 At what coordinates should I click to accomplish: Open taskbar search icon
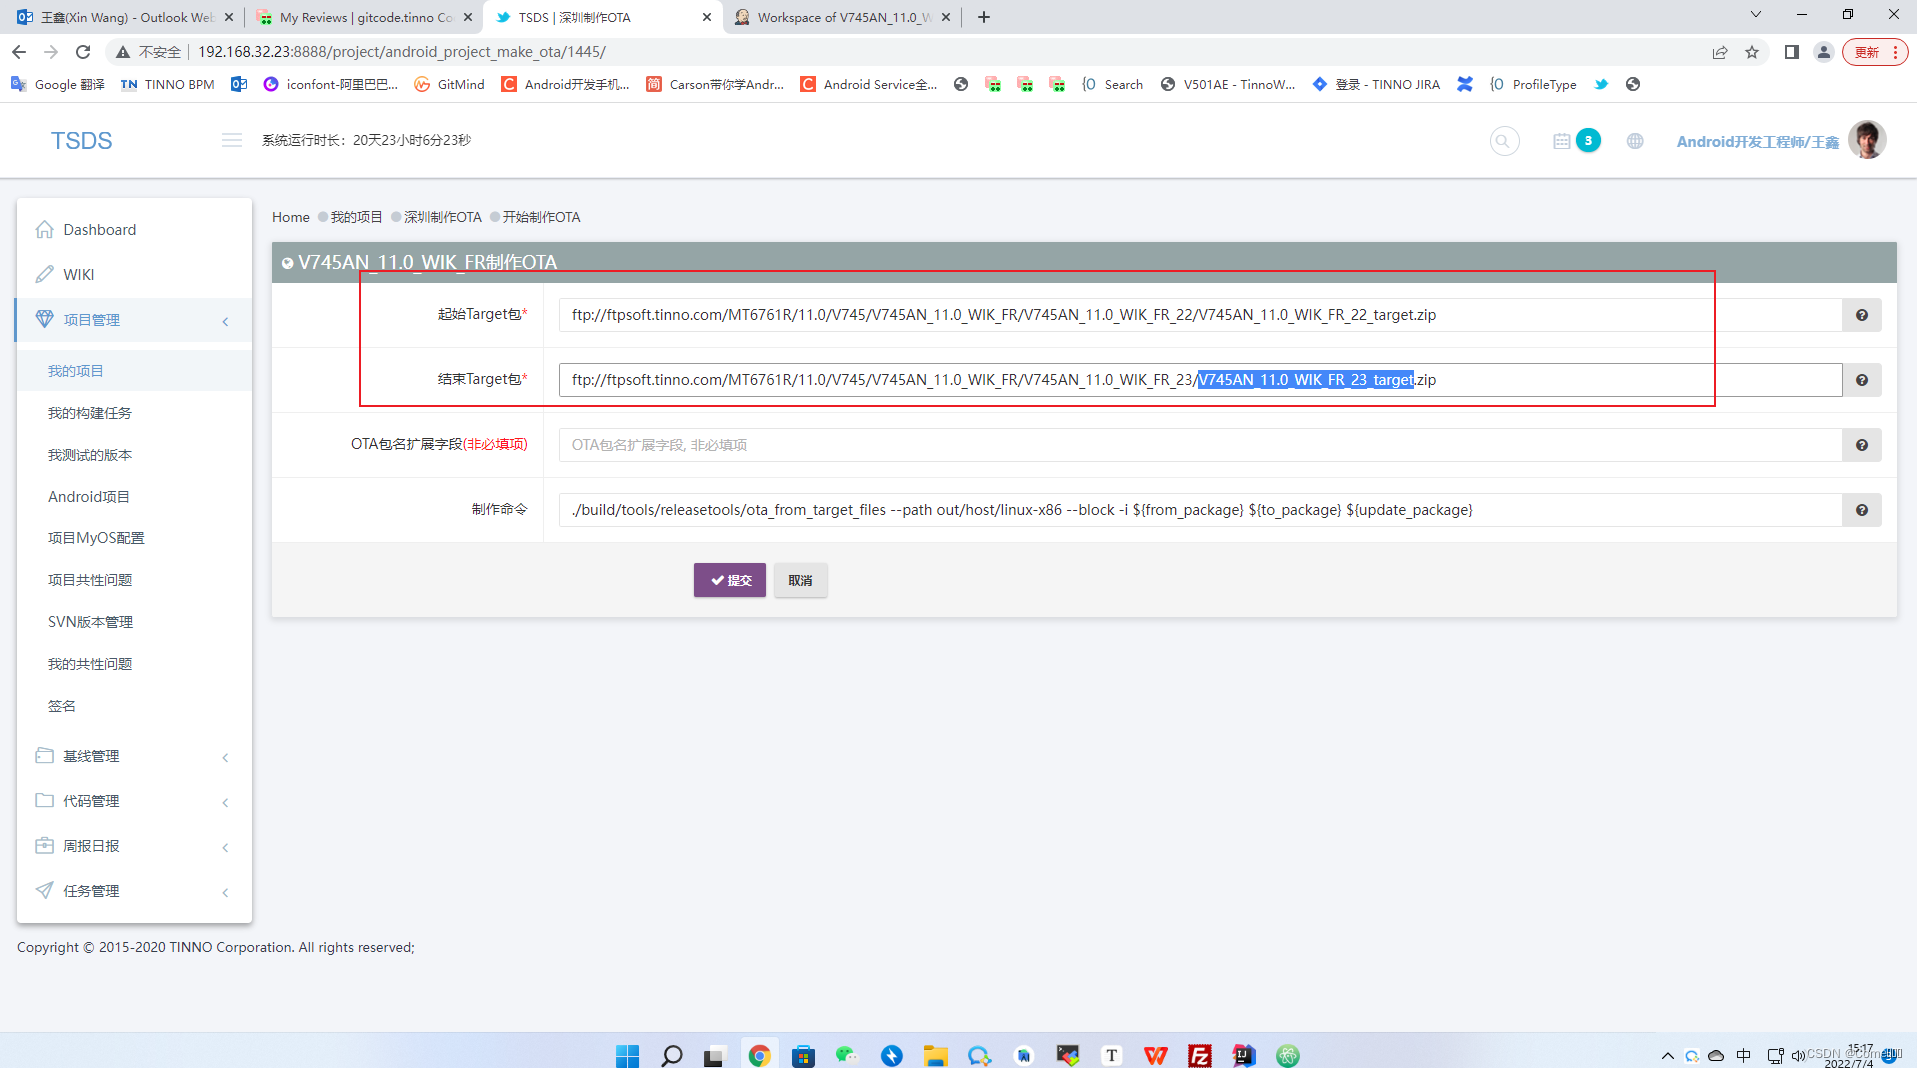(x=672, y=1055)
